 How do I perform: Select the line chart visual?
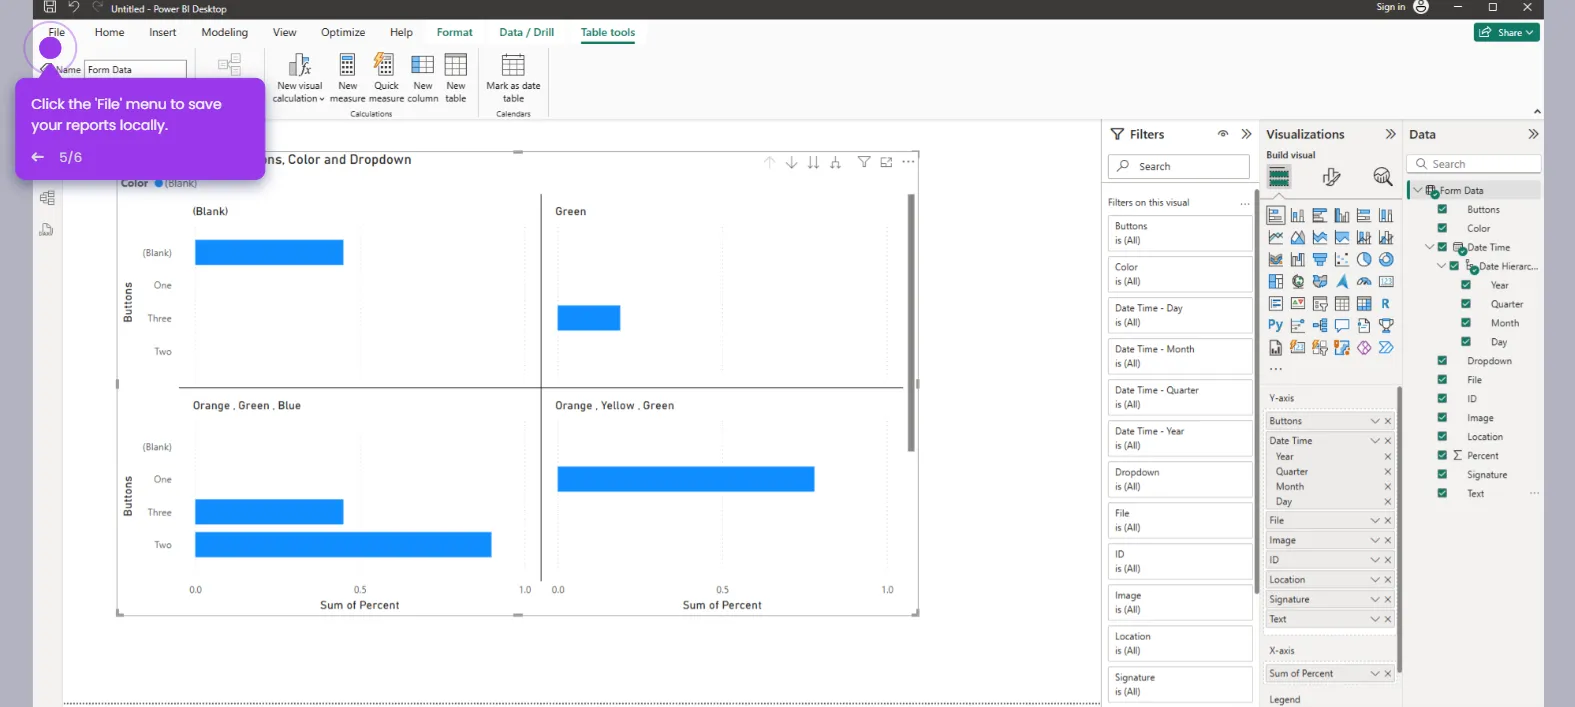(1276, 237)
